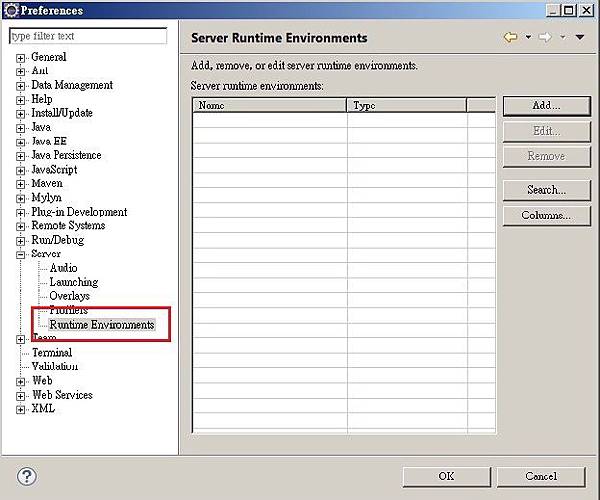The image size is (600, 500).
Task: Maximize the Preferences window
Action: pyautogui.click(x=569, y=10)
